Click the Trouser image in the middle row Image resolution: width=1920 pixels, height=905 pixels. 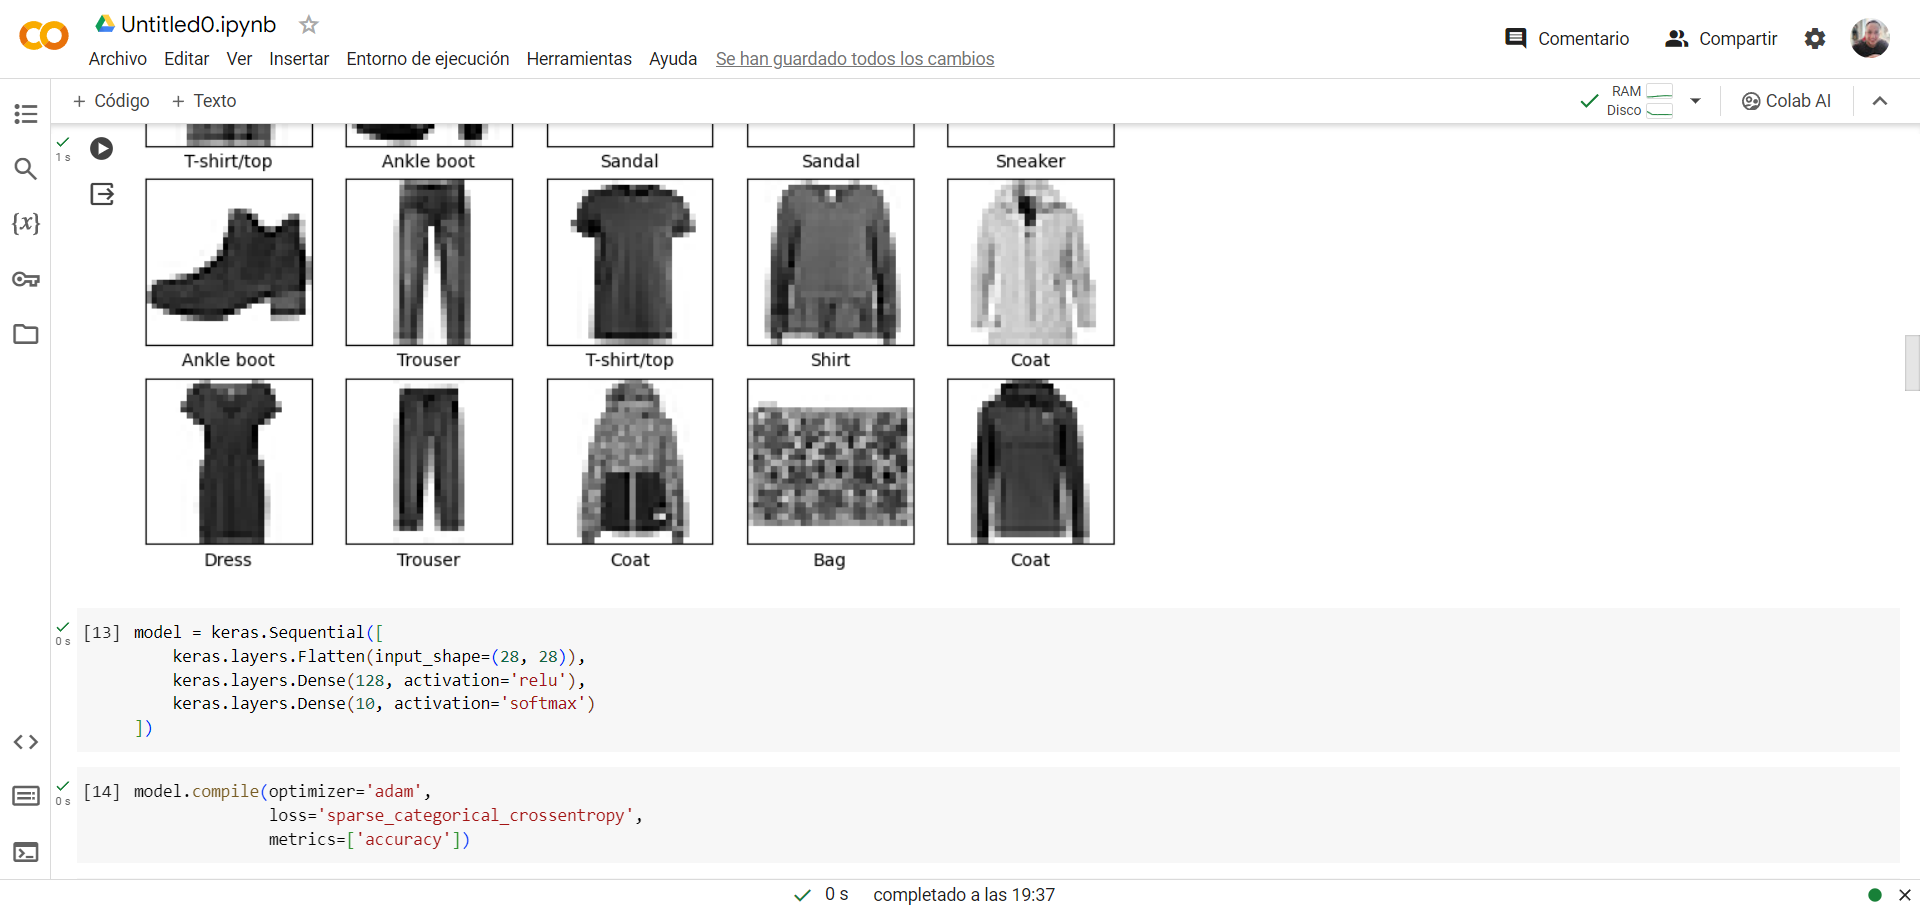point(429,262)
